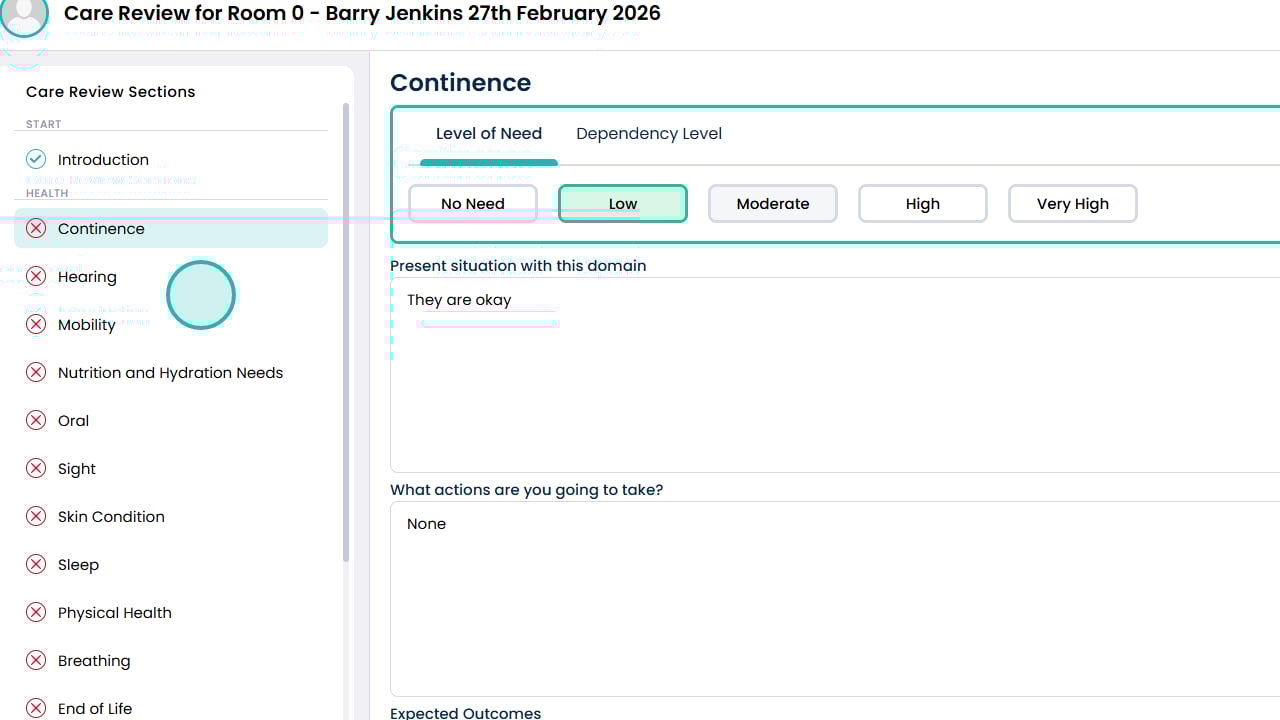
Task: Click the red X icon beside Mobility
Action: click(36, 324)
